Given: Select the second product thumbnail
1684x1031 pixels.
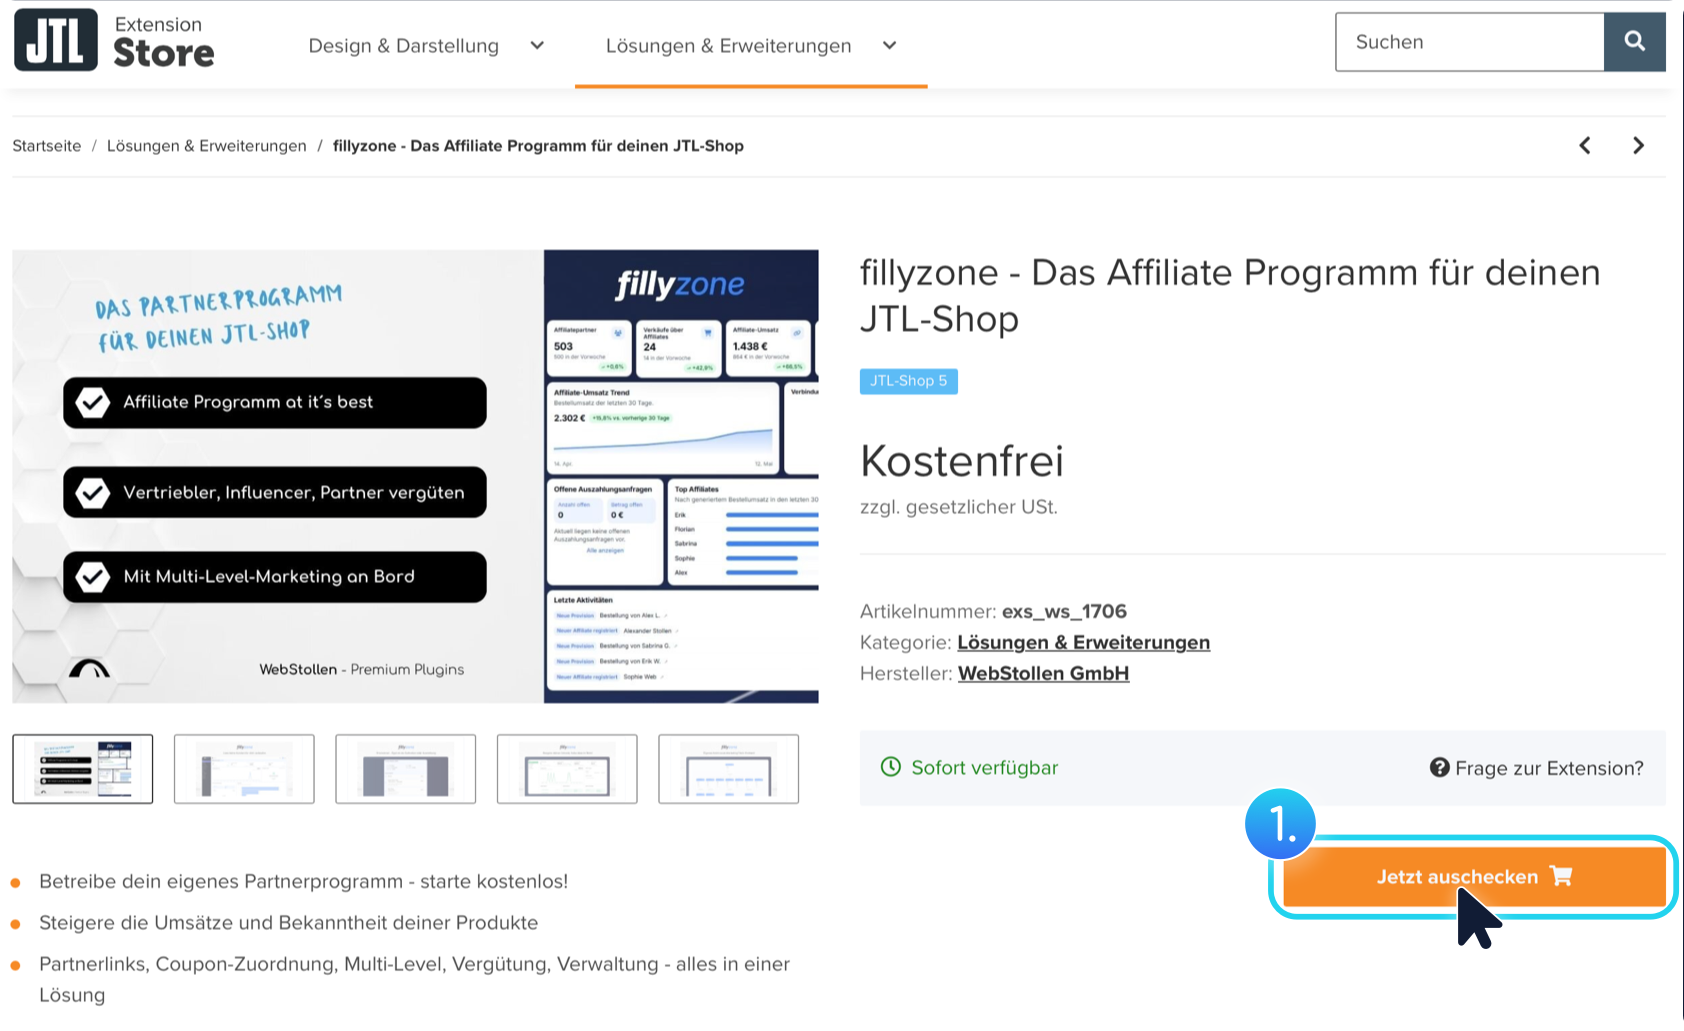Looking at the screenshot, I should 244,769.
